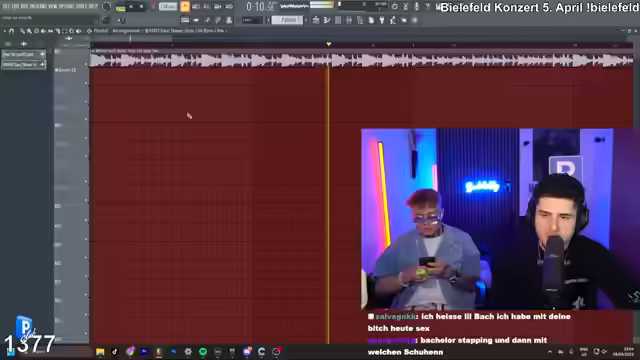The width and height of the screenshot is (640, 360).
Task: Click the master volume knob
Action: point(106,7)
